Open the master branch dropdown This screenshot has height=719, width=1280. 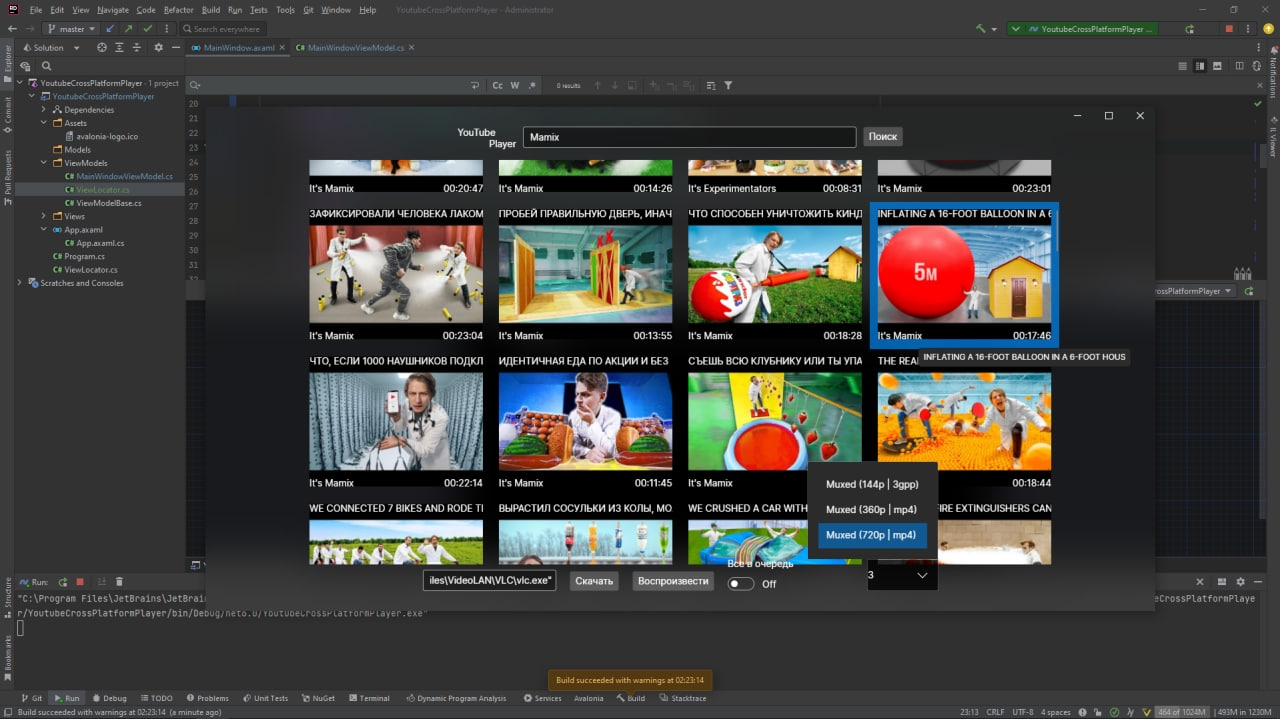[x=71, y=29]
